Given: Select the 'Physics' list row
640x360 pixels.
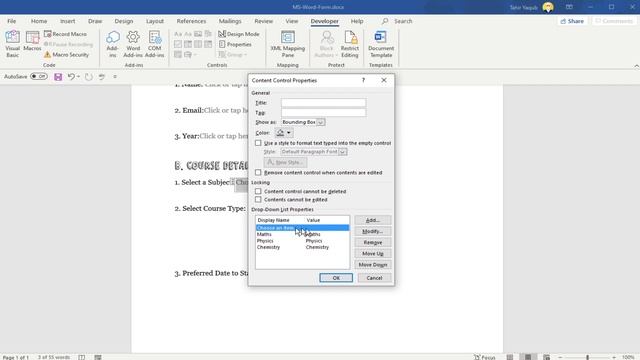Looking at the screenshot, I should (x=302, y=241).
